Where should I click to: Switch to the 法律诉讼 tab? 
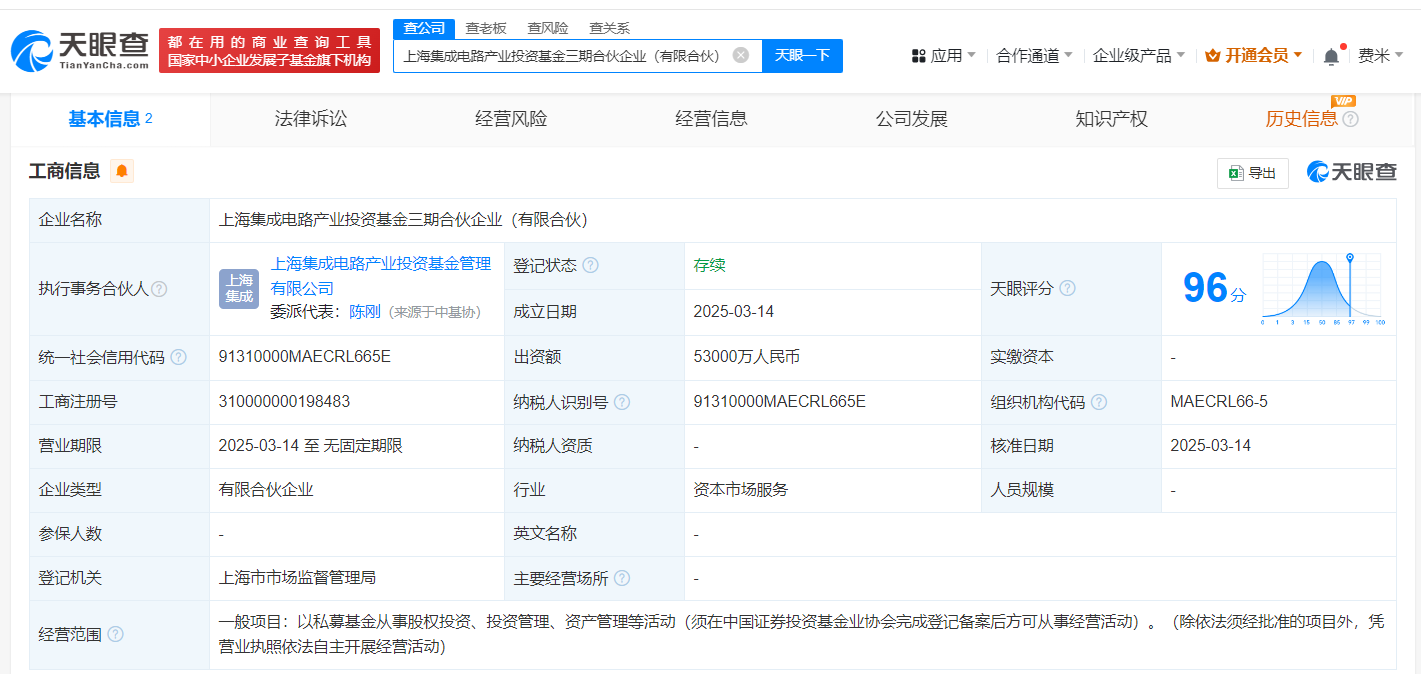[x=311, y=119]
